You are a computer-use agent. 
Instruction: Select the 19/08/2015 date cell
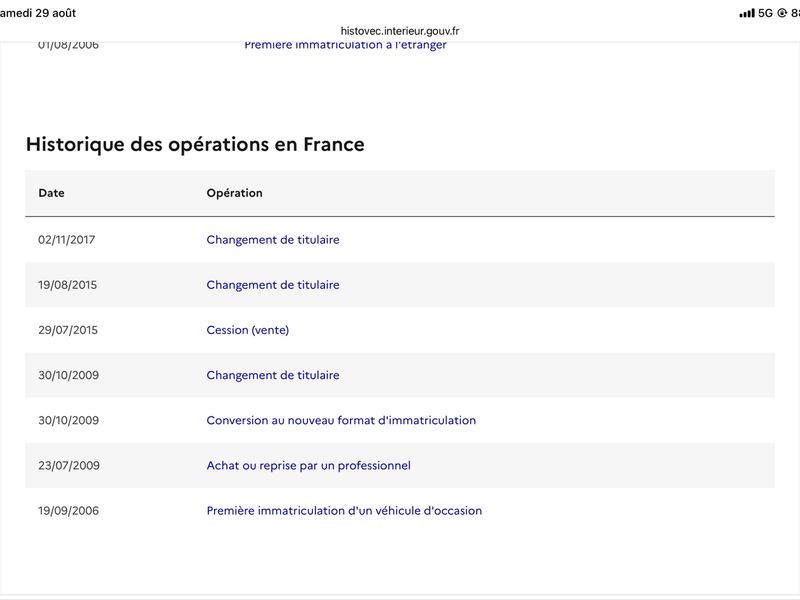pos(67,285)
